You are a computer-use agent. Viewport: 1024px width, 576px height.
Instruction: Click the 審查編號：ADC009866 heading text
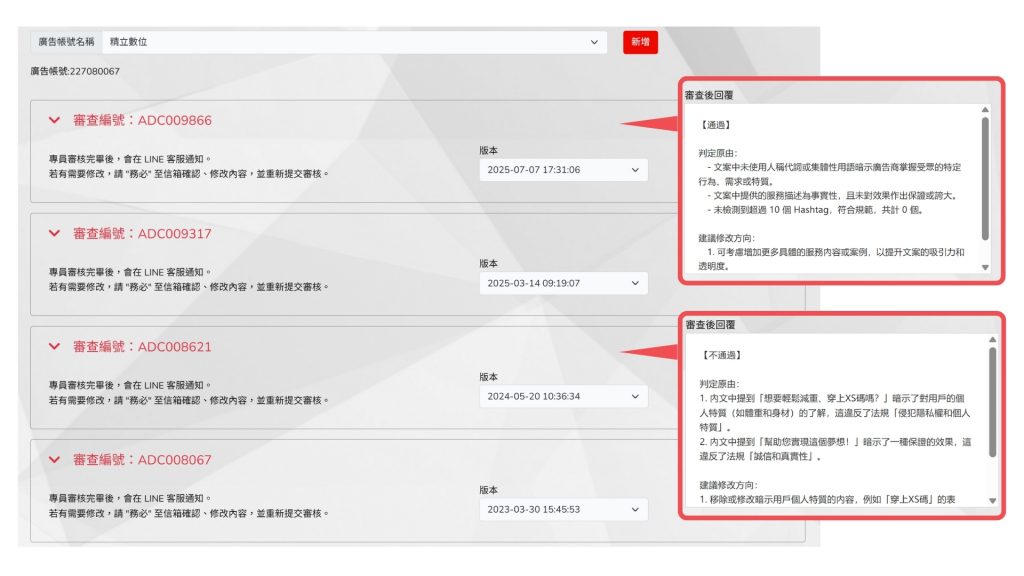click(142, 120)
